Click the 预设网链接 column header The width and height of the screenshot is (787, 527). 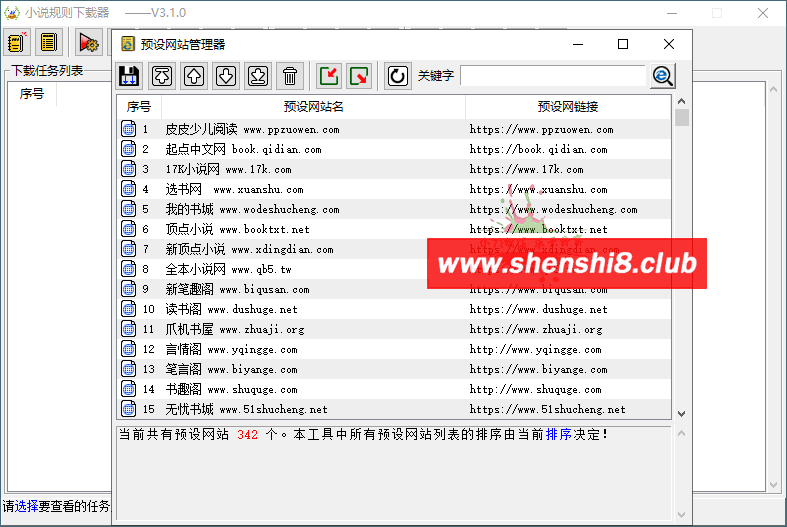pyautogui.click(x=568, y=106)
